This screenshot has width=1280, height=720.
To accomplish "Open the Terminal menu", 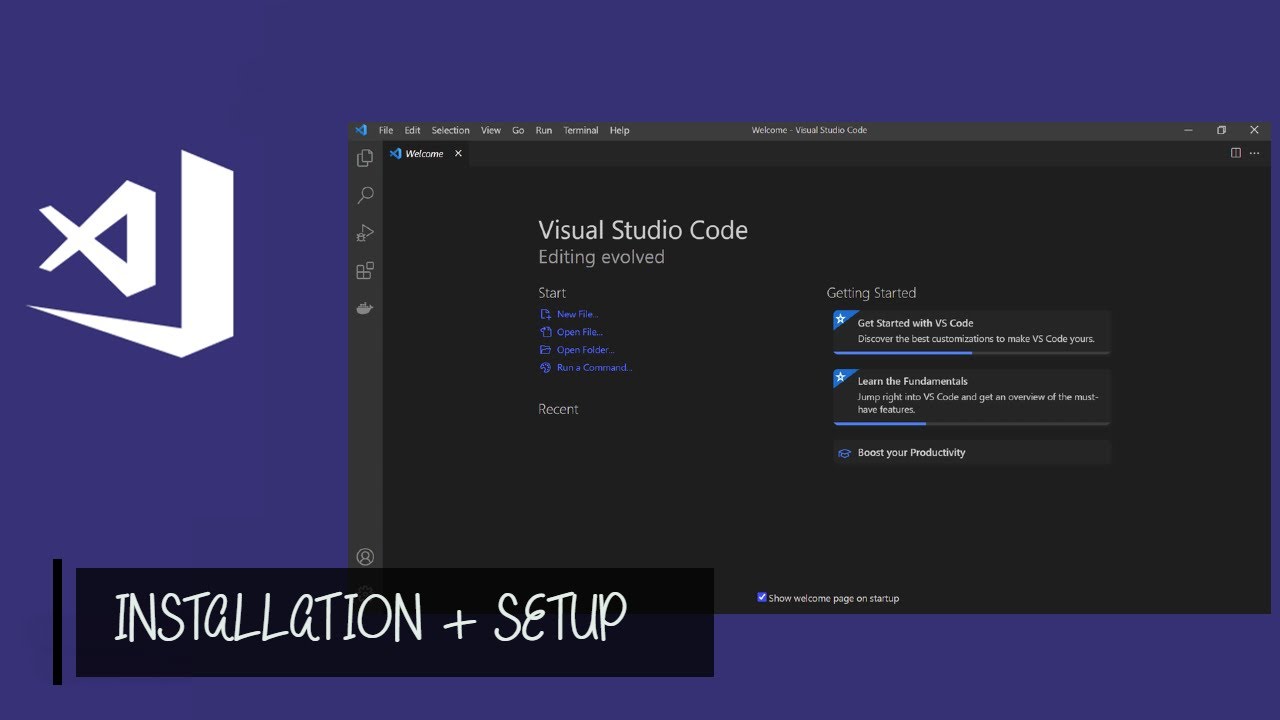I will pos(580,130).
